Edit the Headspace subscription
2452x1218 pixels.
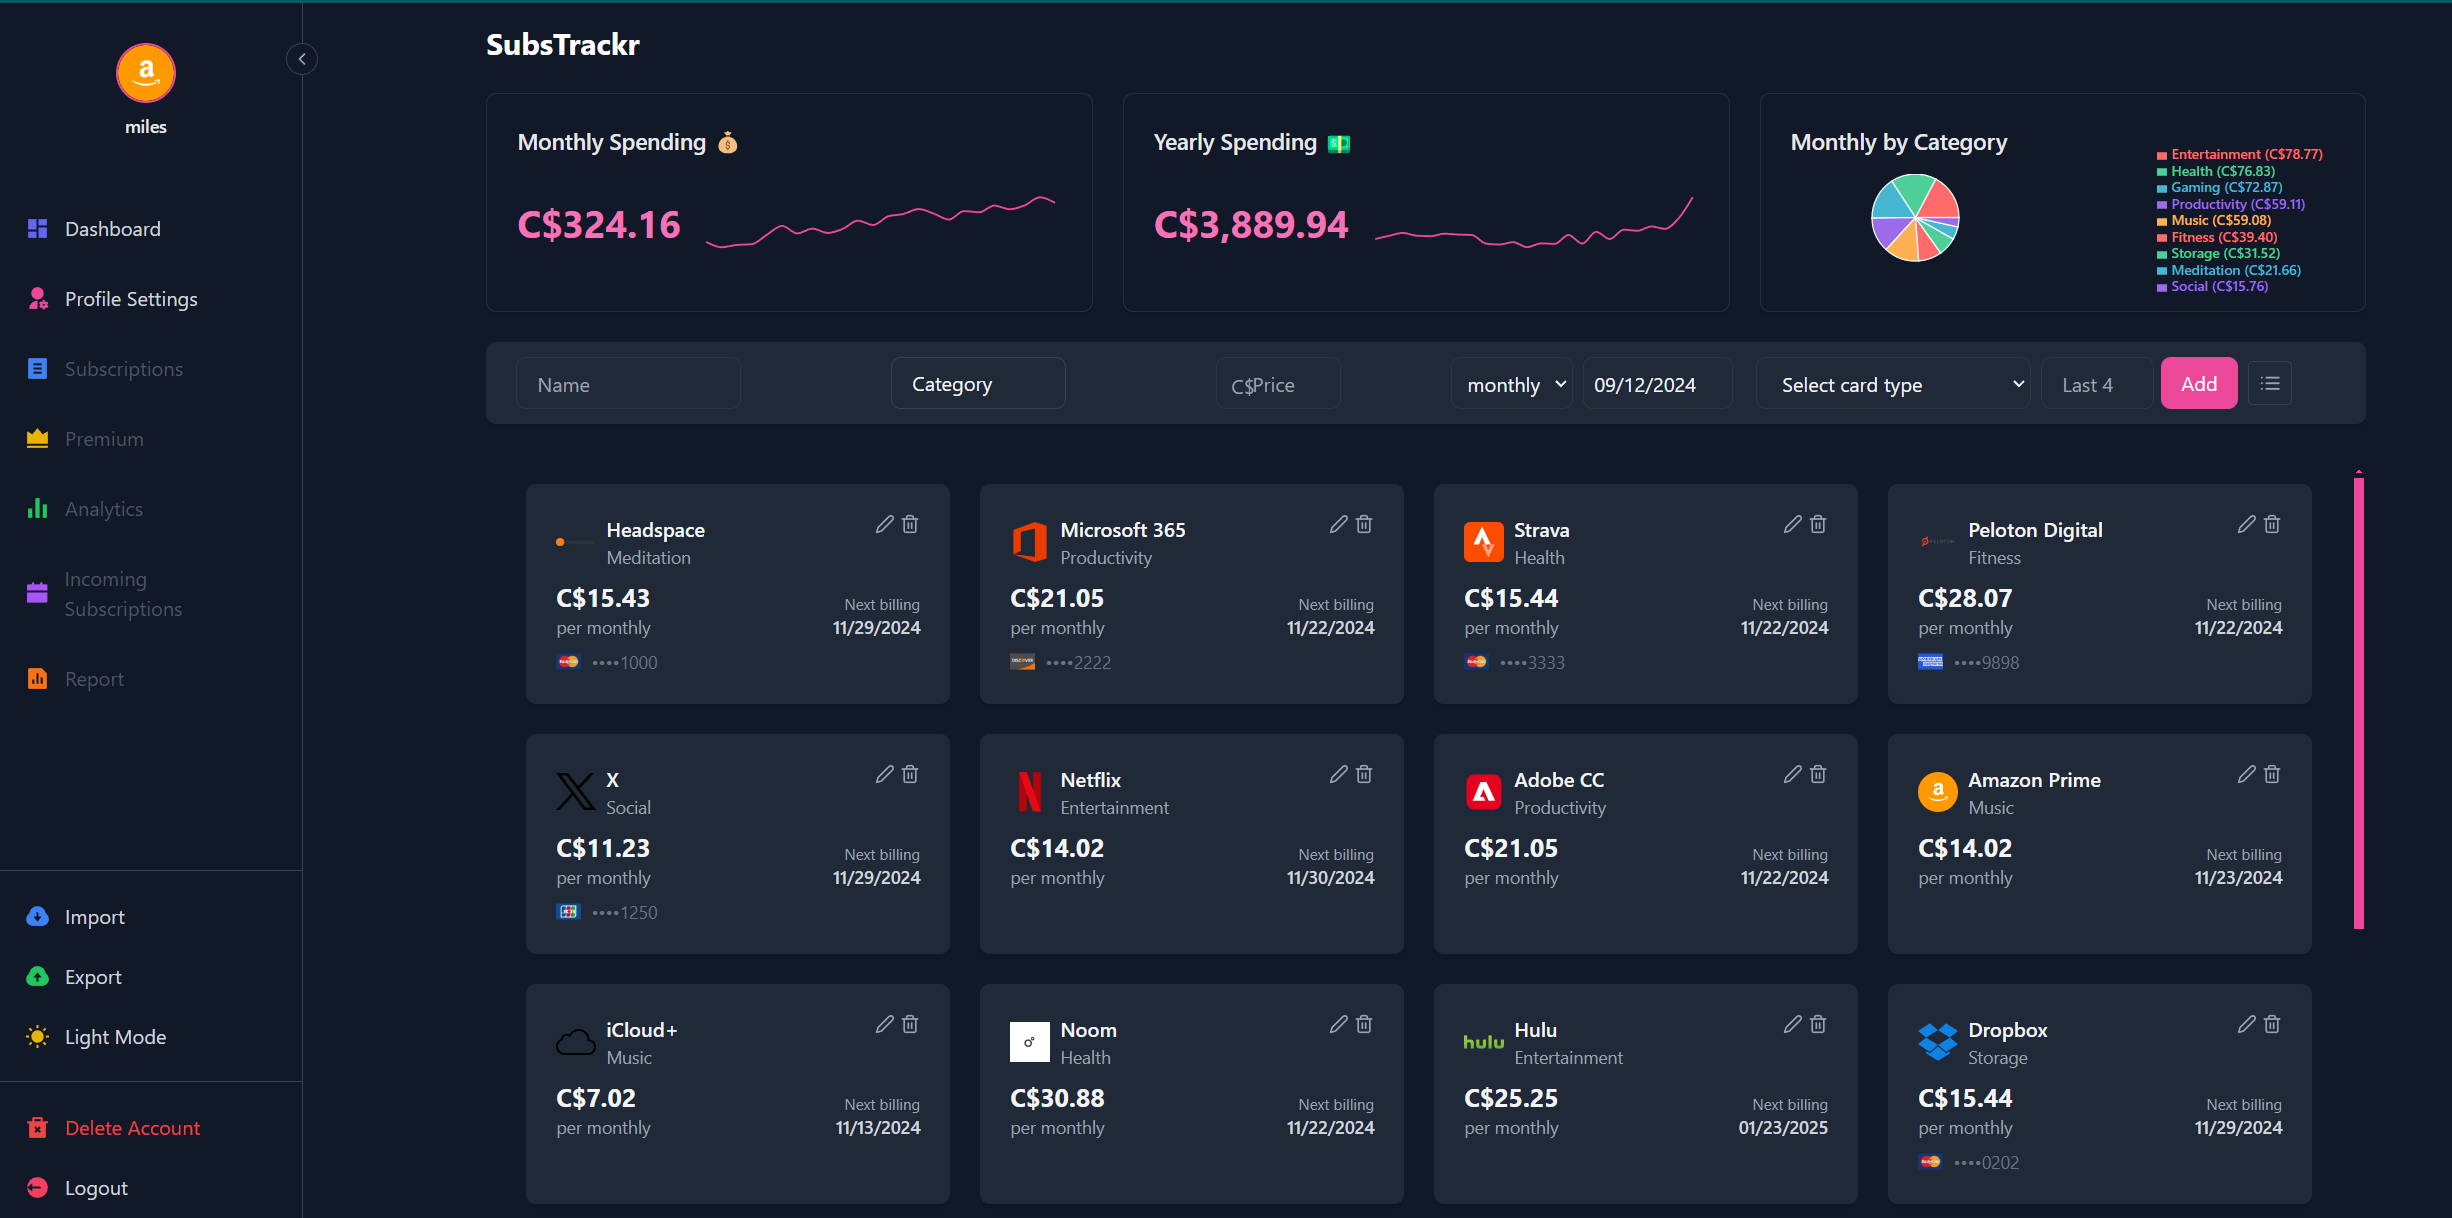coord(885,524)
